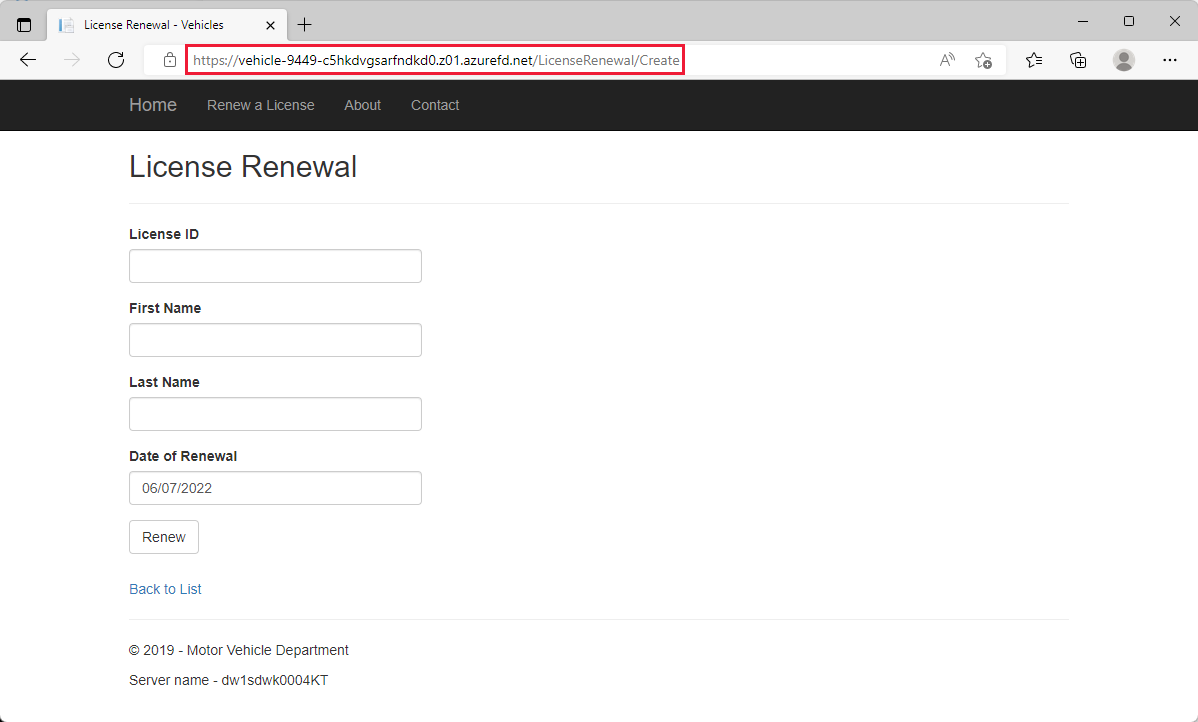Maximize the browser window
This screenshot has height=722, width=1198.
coord(1128,21)
